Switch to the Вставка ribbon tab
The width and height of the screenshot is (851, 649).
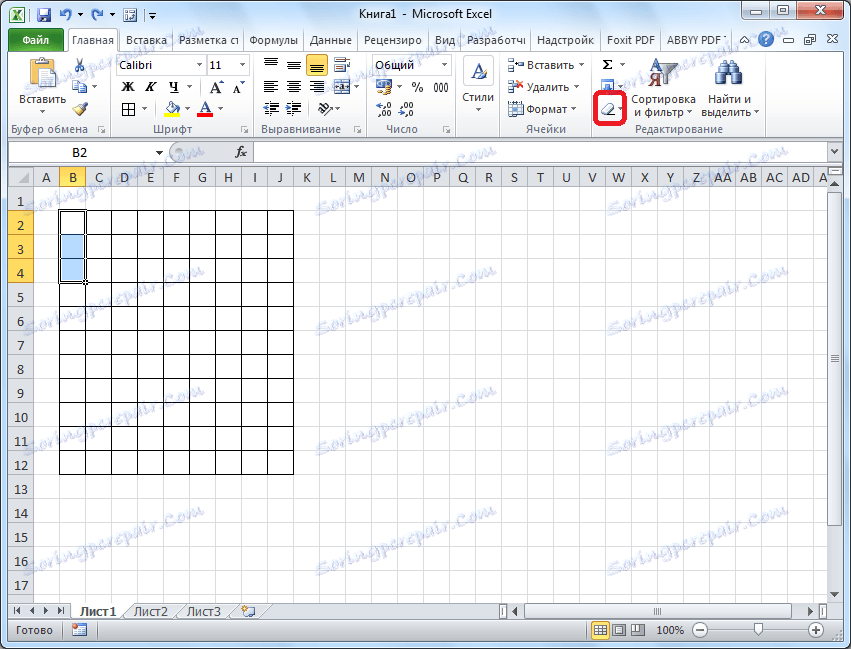click(x=147, y=40)
